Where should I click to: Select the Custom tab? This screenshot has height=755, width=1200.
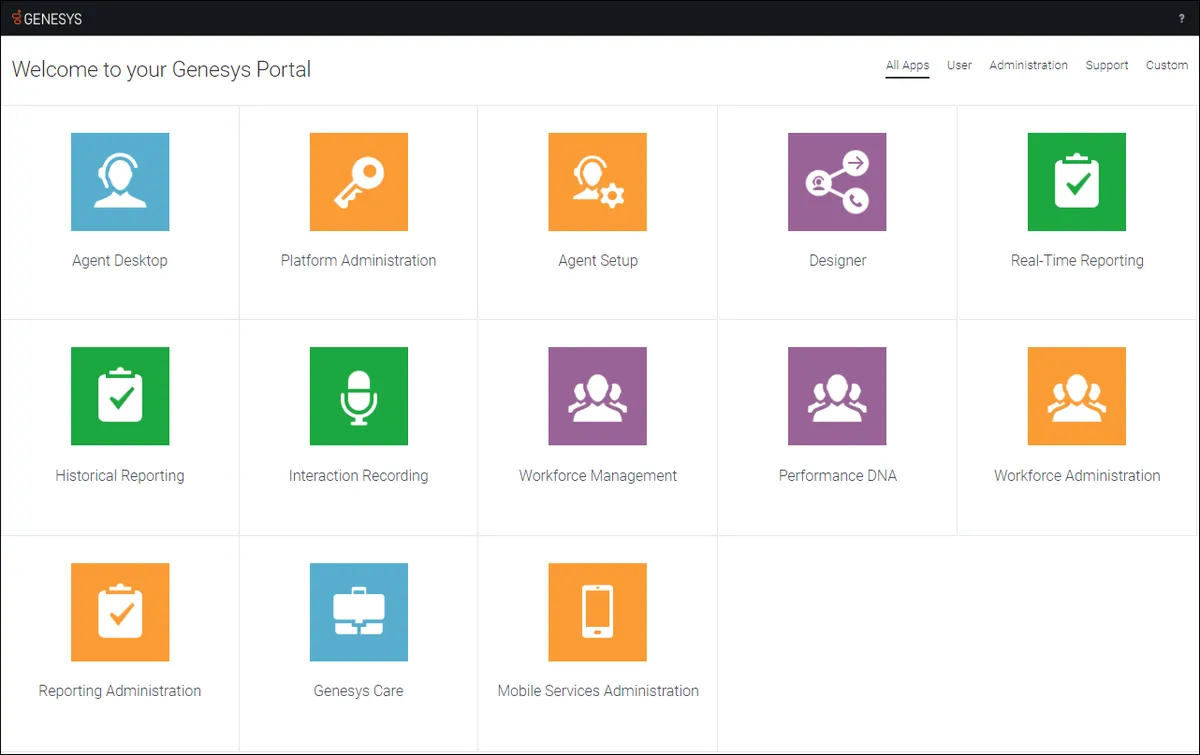click(1166, 66)
